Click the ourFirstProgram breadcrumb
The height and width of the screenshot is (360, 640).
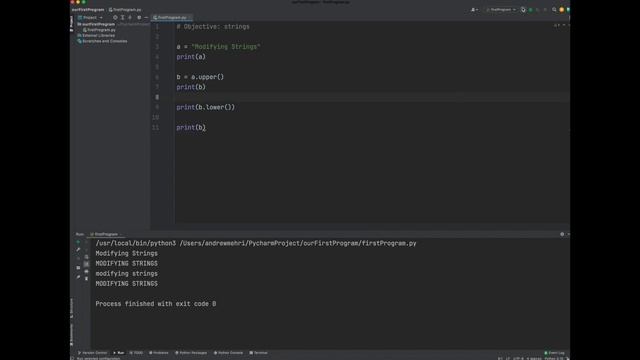[x=88, y=9]
